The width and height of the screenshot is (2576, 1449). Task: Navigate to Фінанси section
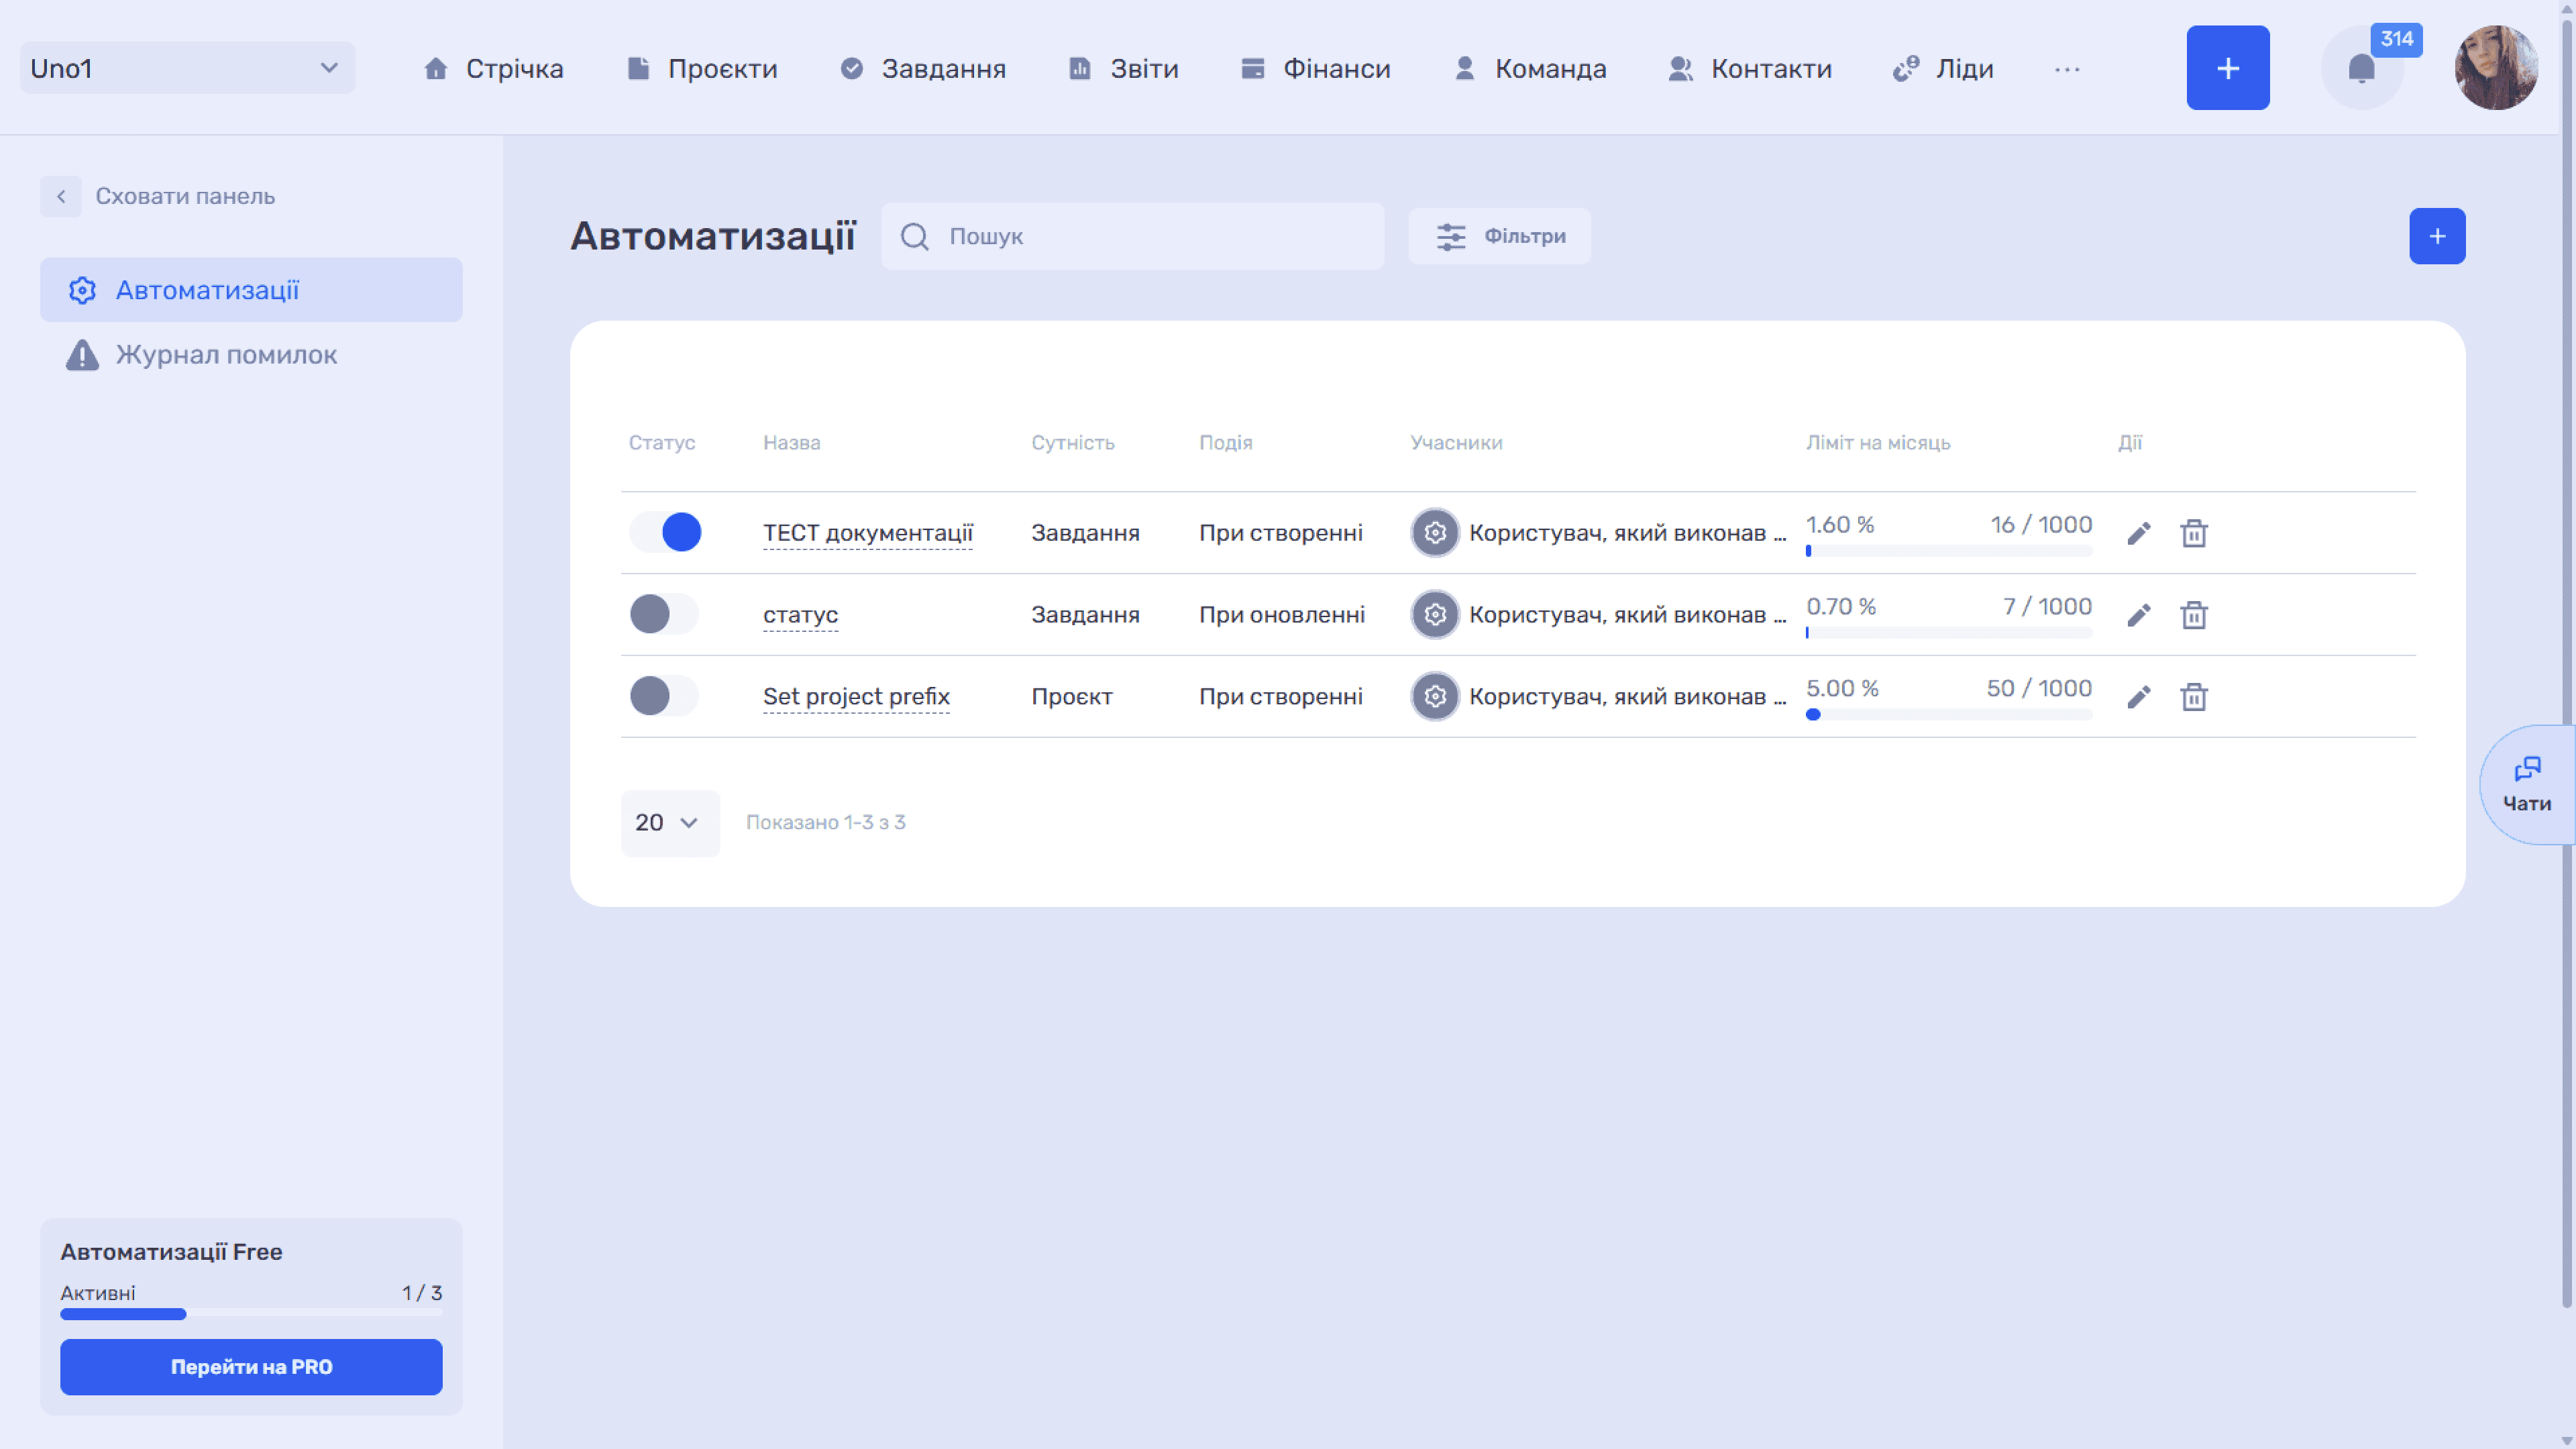click(1315, 68)
